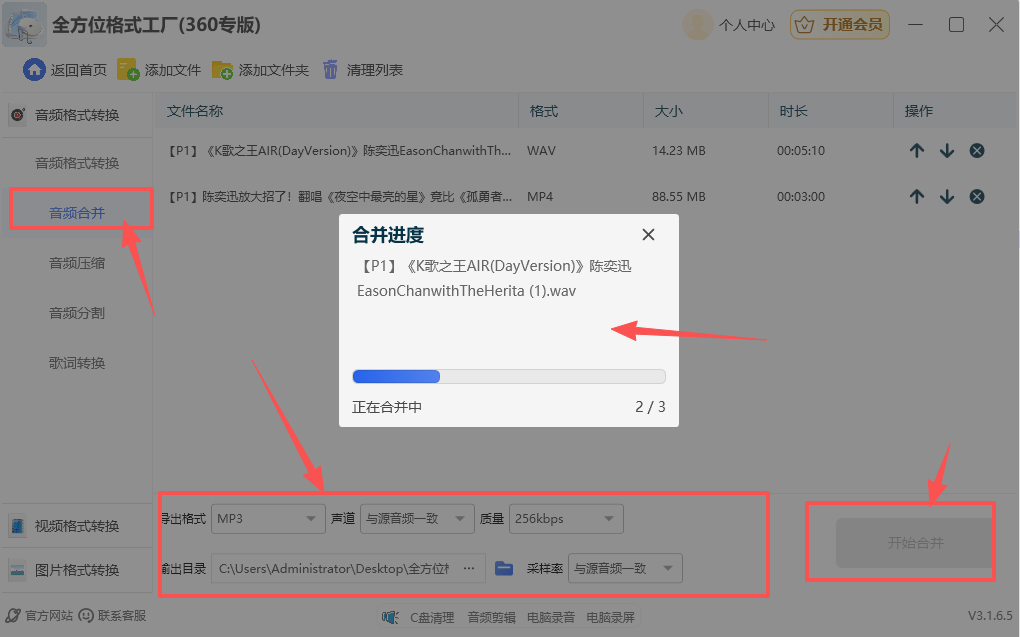Expand the 声道 与源音频一致 dropdown
Viewport: 1020px width, 637px height.
(417, 518)
